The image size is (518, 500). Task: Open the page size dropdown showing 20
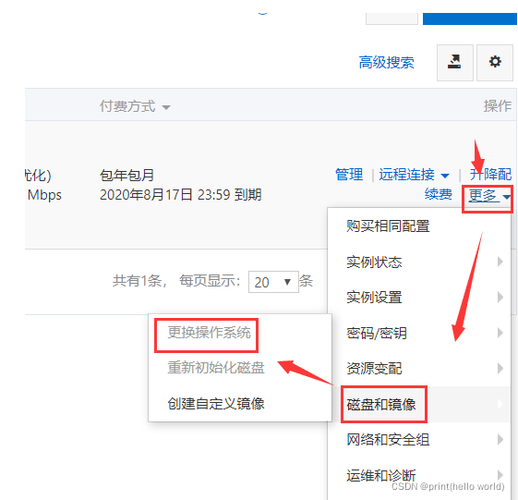[x=273, y=282]
